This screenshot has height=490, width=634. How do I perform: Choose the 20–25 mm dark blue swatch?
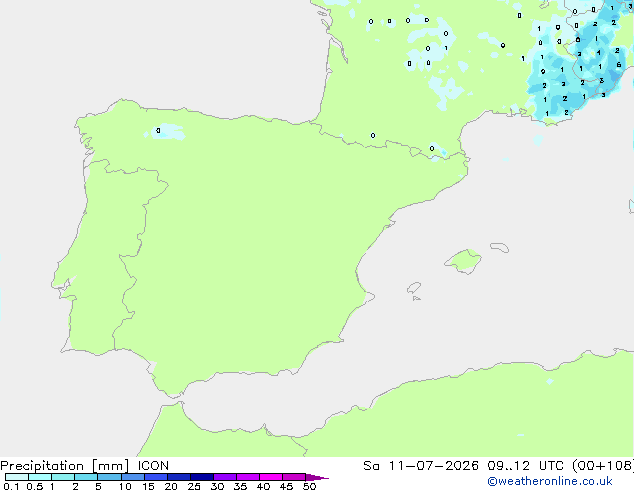click(x=179, y=477)
